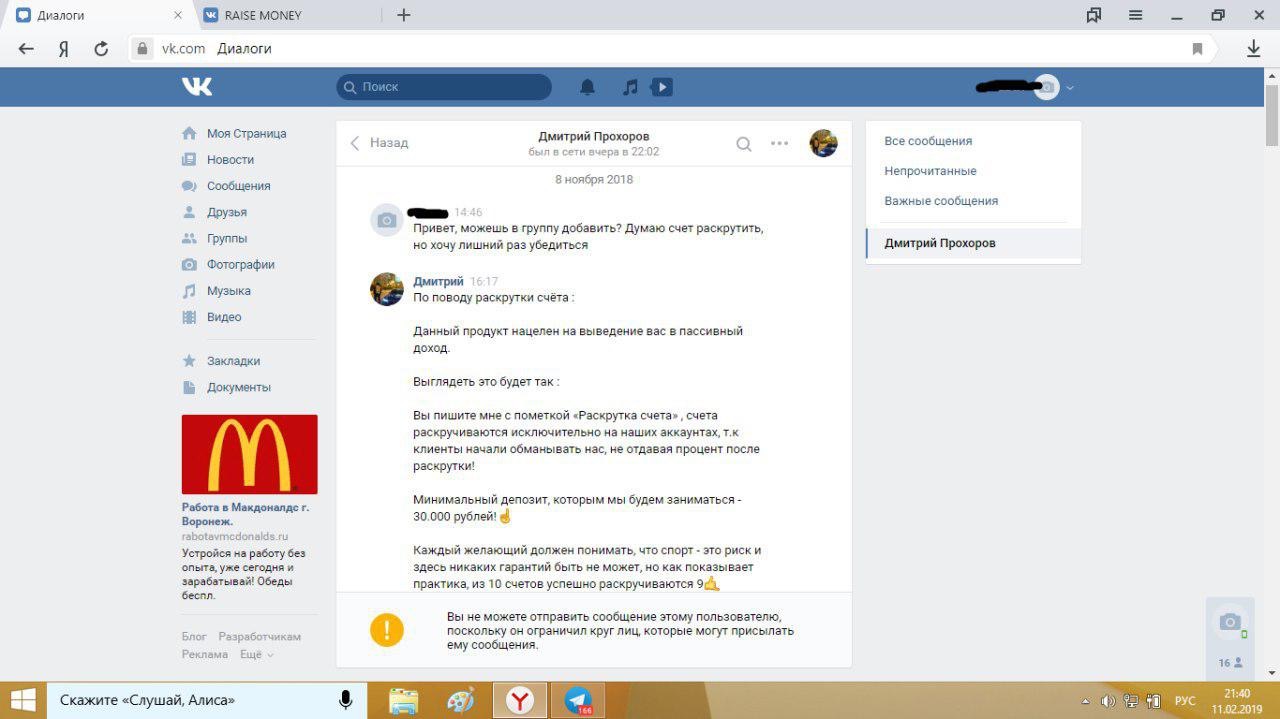Open Yandex Browser taskbar icon

pyautogui.click(x=519, y=701)
